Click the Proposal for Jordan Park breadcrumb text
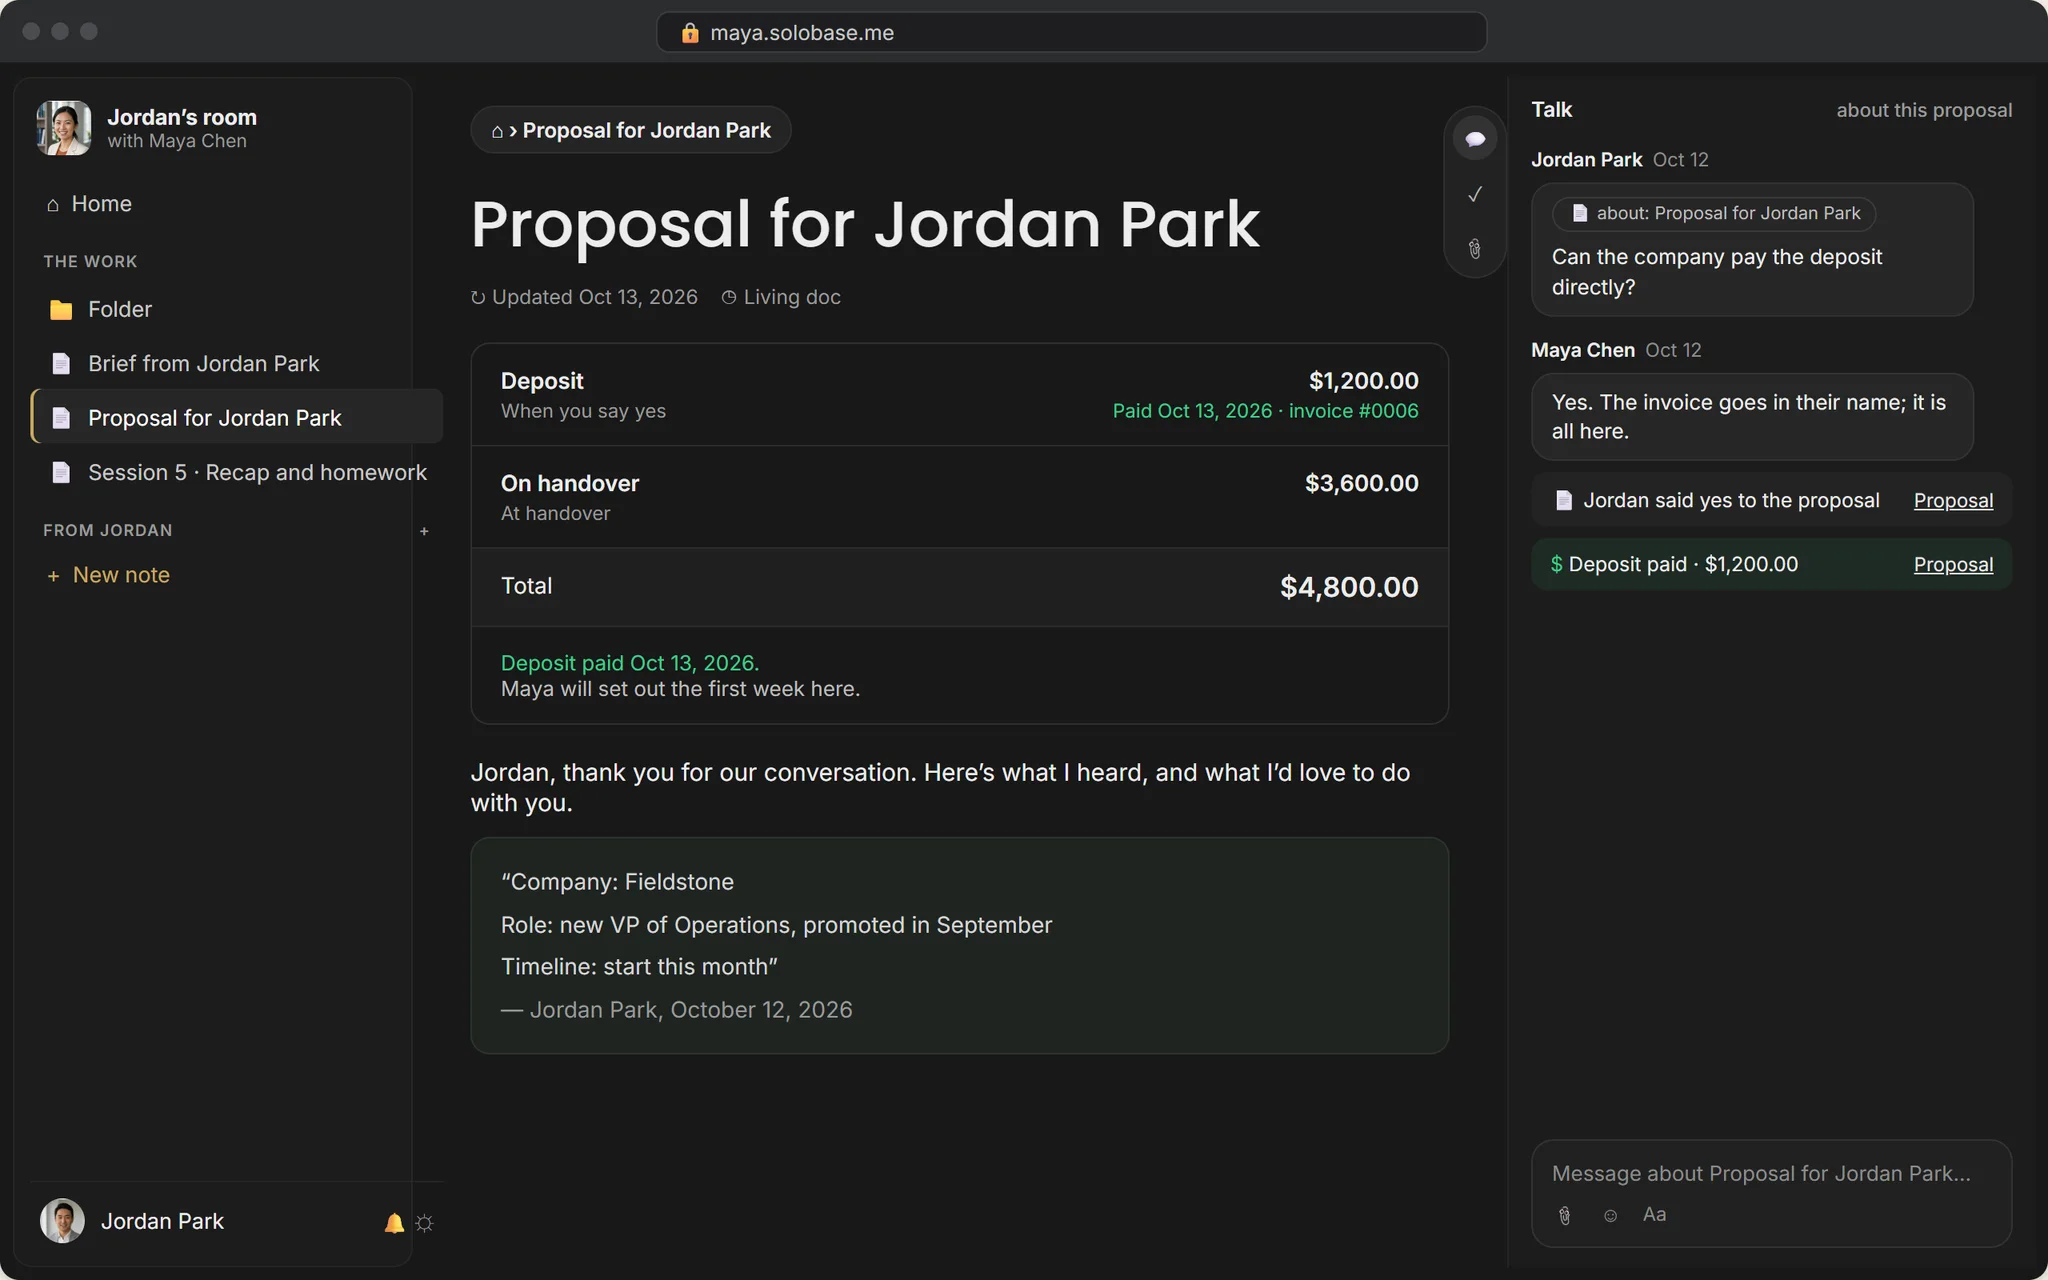 pyautogui.click(x=646, y=131)
